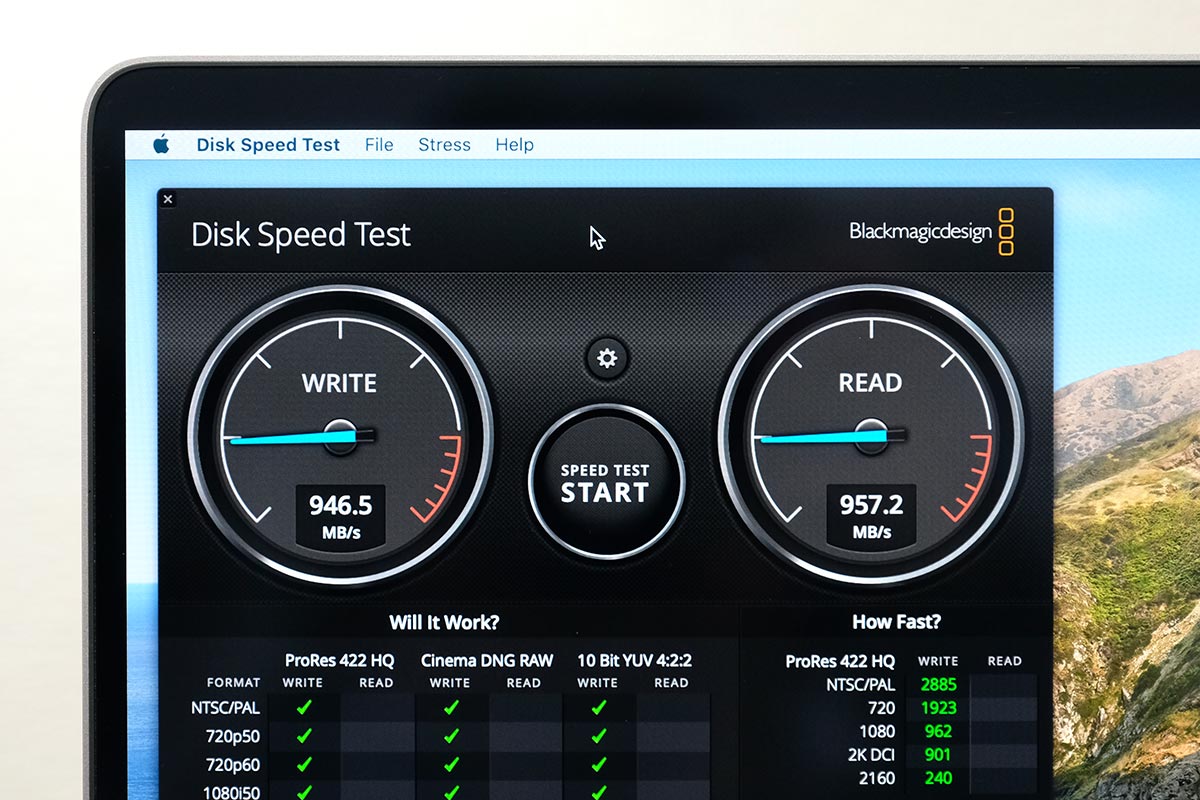Click the FORMAT column label
This screenshot has width=1200, height=800.
(x=233, y=683)
